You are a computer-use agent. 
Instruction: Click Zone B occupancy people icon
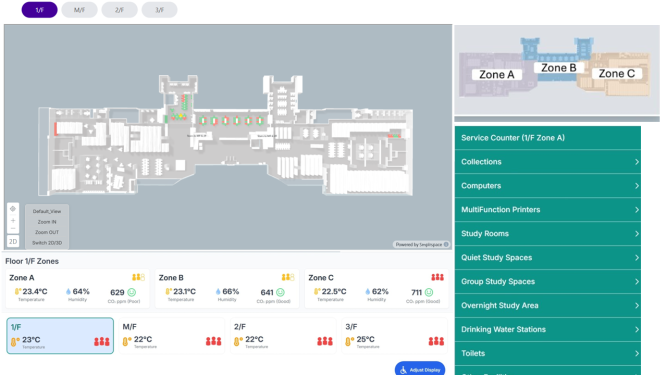(288, 277)
